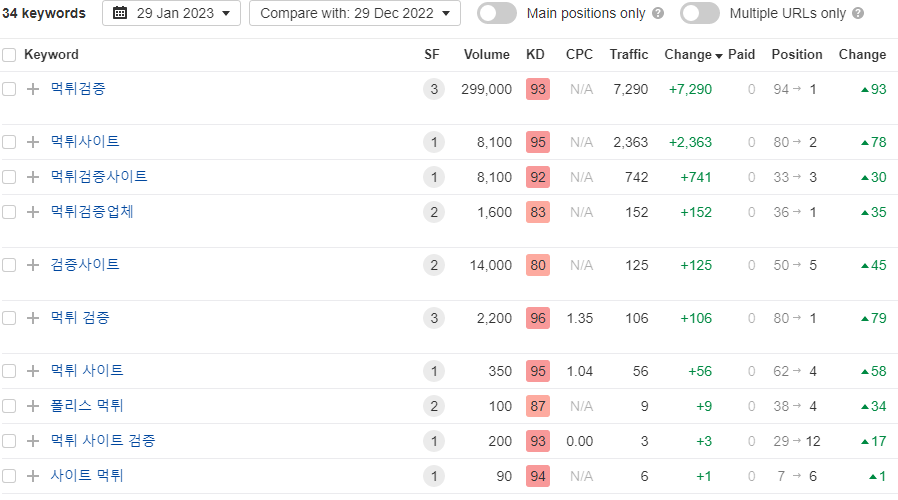Viewport: 898px width, 500px height.
Task: Open the 29 Jan 2023 date dropdown
Action: point(171,14)
